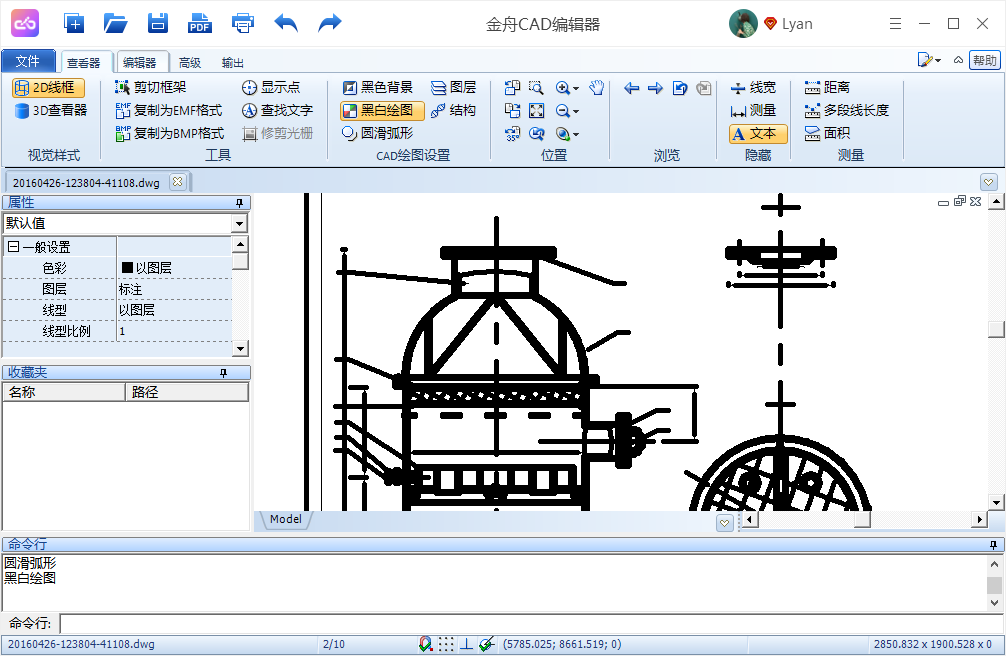Click the previous zoom view magnifier icon

coord(536,134)
